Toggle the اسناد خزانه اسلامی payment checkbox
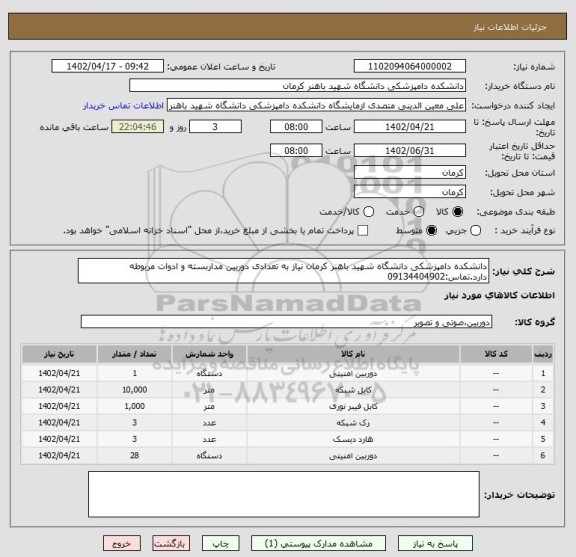 (x=363, y=231)
